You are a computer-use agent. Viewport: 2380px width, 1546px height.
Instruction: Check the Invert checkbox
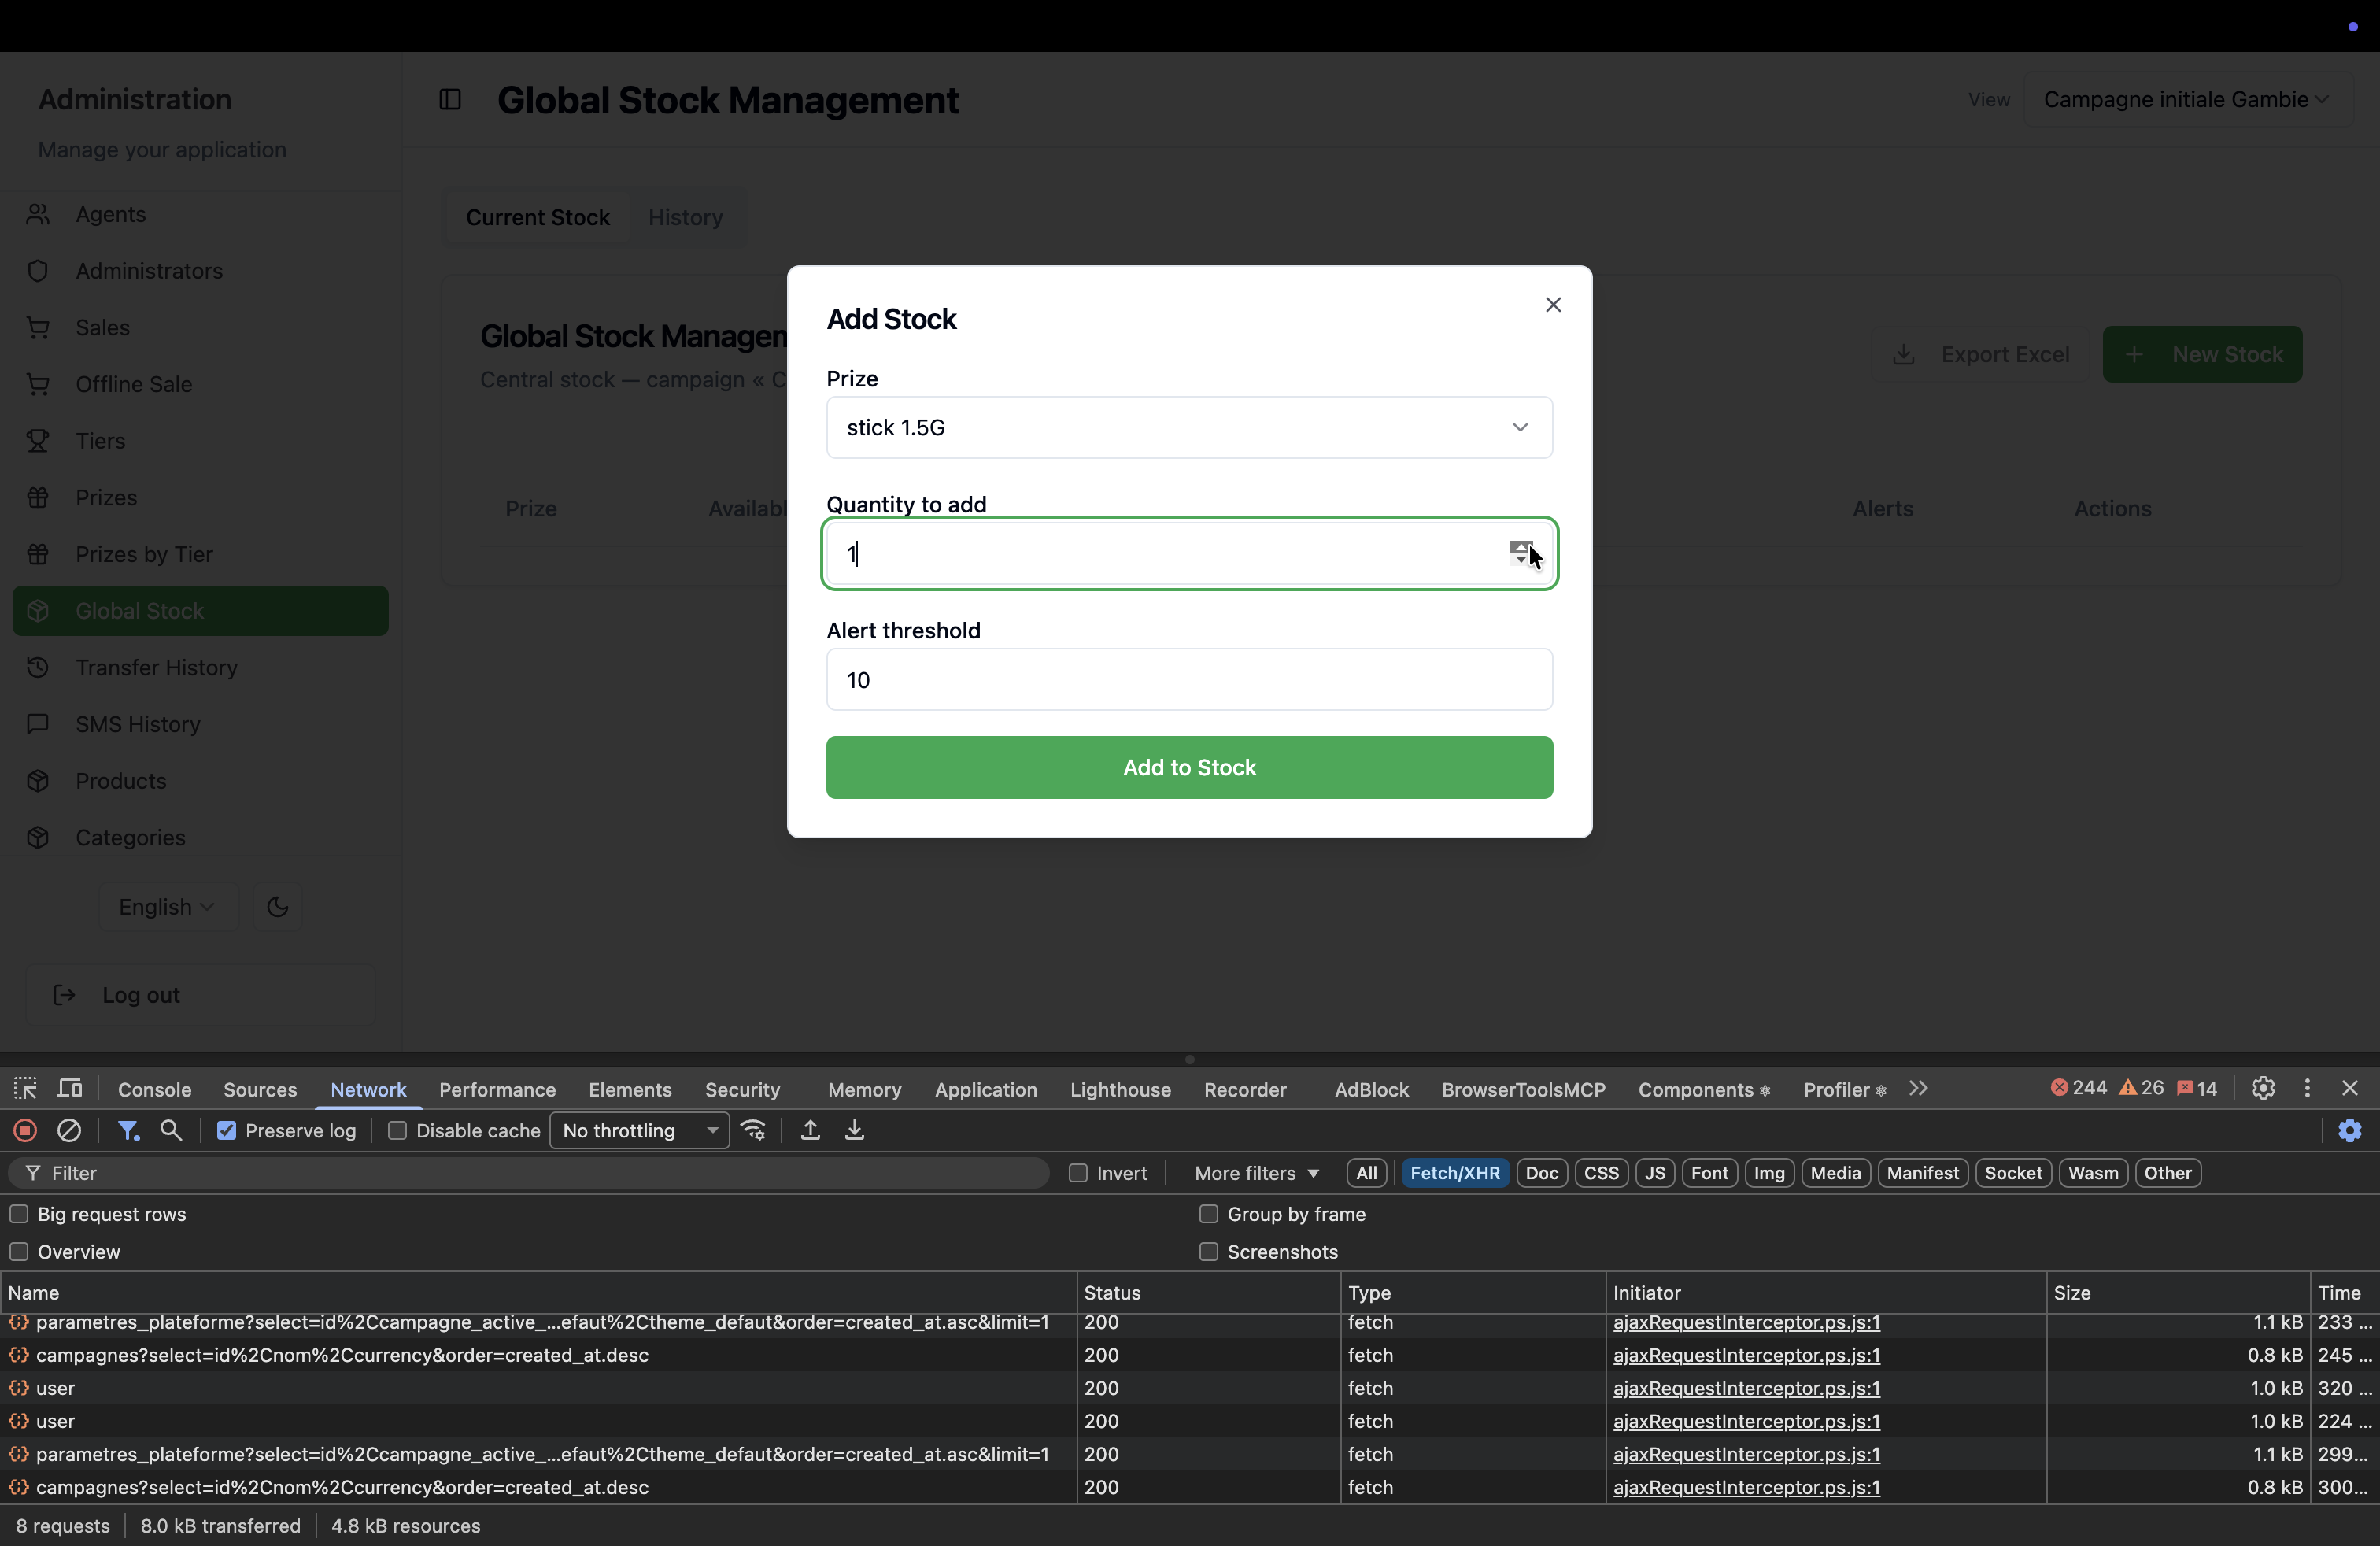click(x=1078, y=1172)
